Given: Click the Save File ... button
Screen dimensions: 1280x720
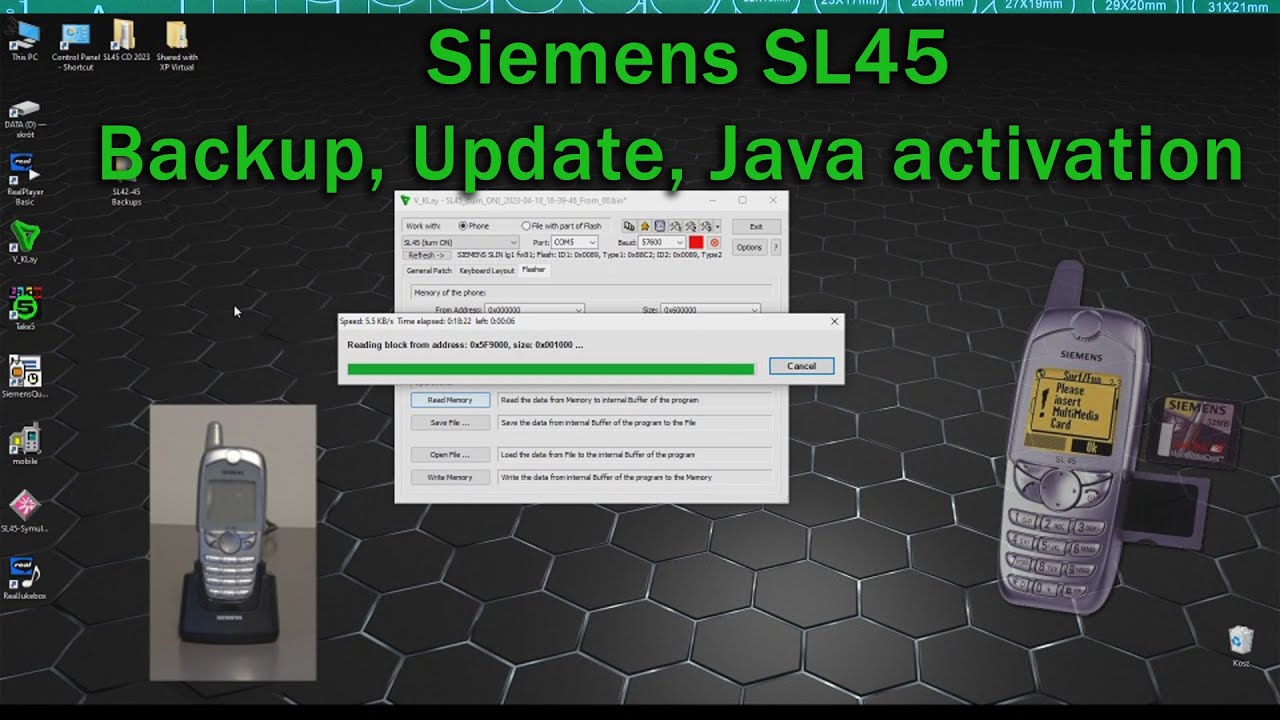Looking at the screenshot, I should point(450,423).
